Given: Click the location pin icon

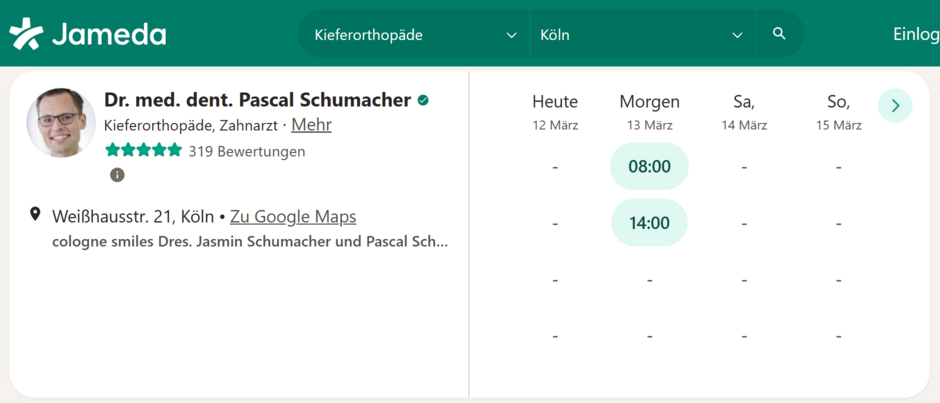Looking at the screenshot, I should click(x=36, y=215).
